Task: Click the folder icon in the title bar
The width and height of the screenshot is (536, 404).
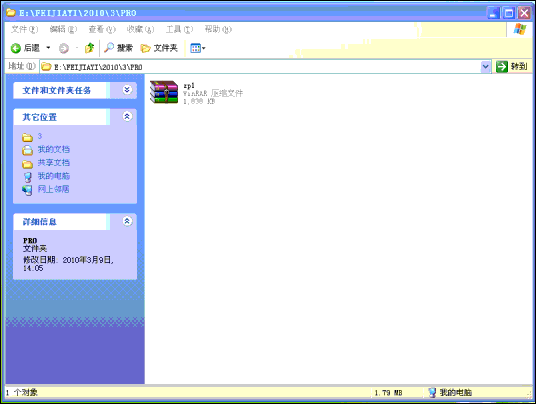Action: coord(11,13)
